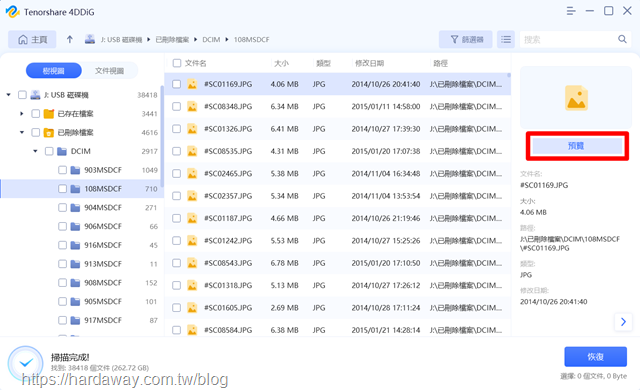
Task: Open the 906MSDCF folder in tree
Action: (103, 226)
